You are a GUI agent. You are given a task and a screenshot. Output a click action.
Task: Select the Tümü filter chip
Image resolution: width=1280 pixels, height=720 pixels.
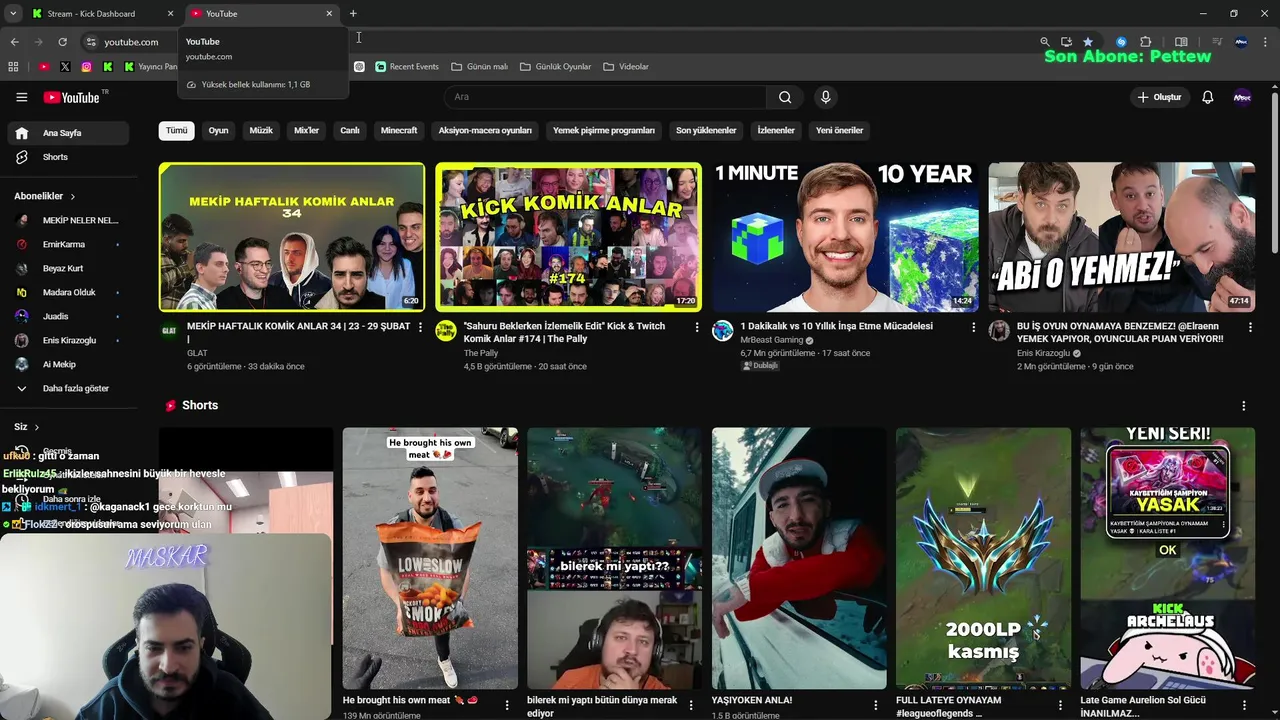(x=177, y=131)
